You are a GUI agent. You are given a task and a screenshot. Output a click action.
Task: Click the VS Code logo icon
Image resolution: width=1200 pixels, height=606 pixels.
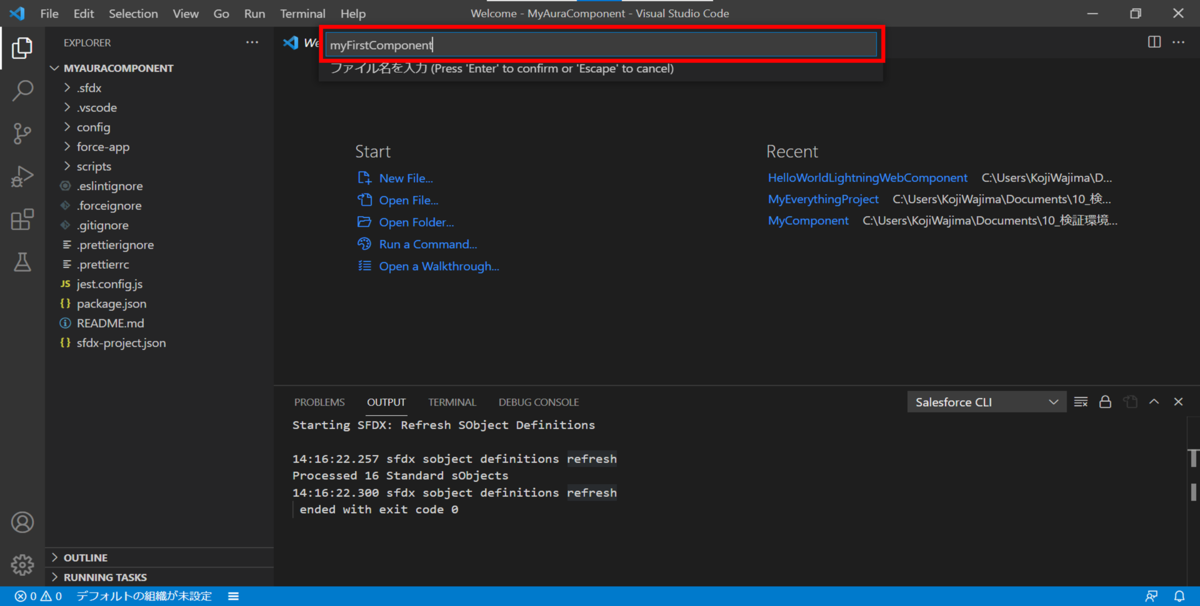[x=16, y=14]
